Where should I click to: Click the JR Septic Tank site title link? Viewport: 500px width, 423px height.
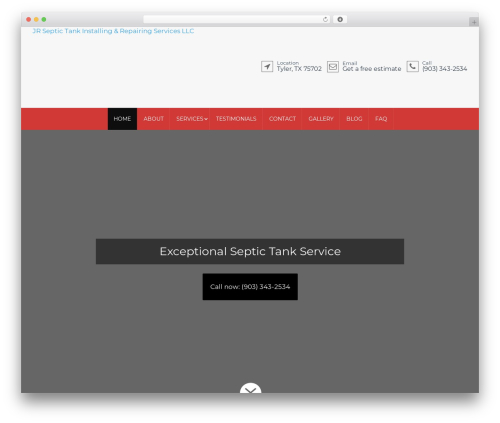pos(113,31)
